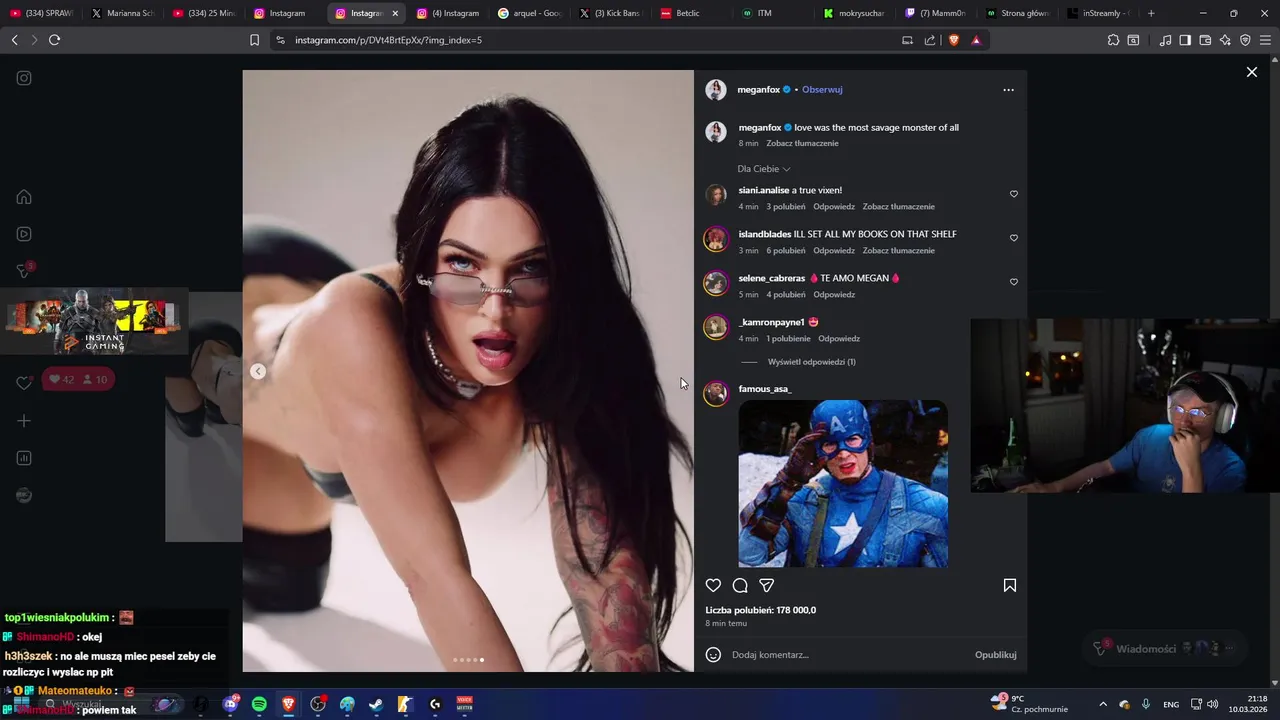Click in the Dodaj komentarz field
Image resolution: width=1280 pixels, height=720 pixels.
850,654
